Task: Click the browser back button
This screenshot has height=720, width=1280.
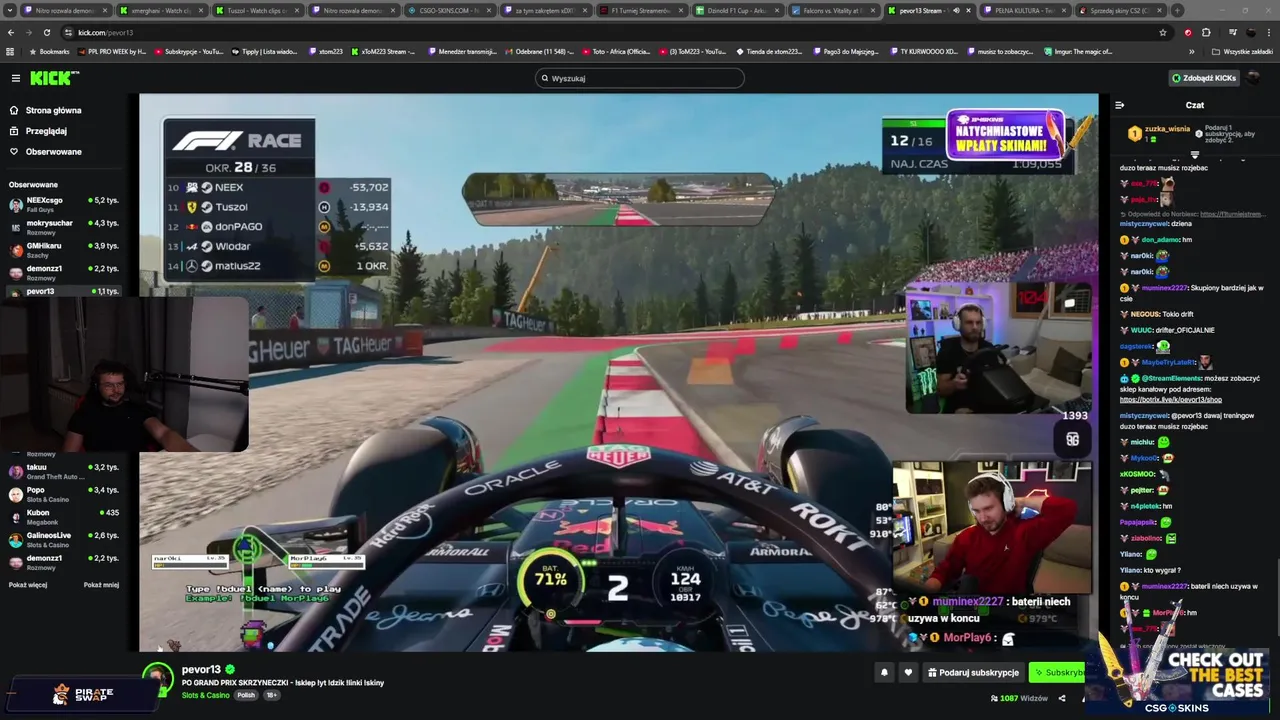Action: [11, 32]
